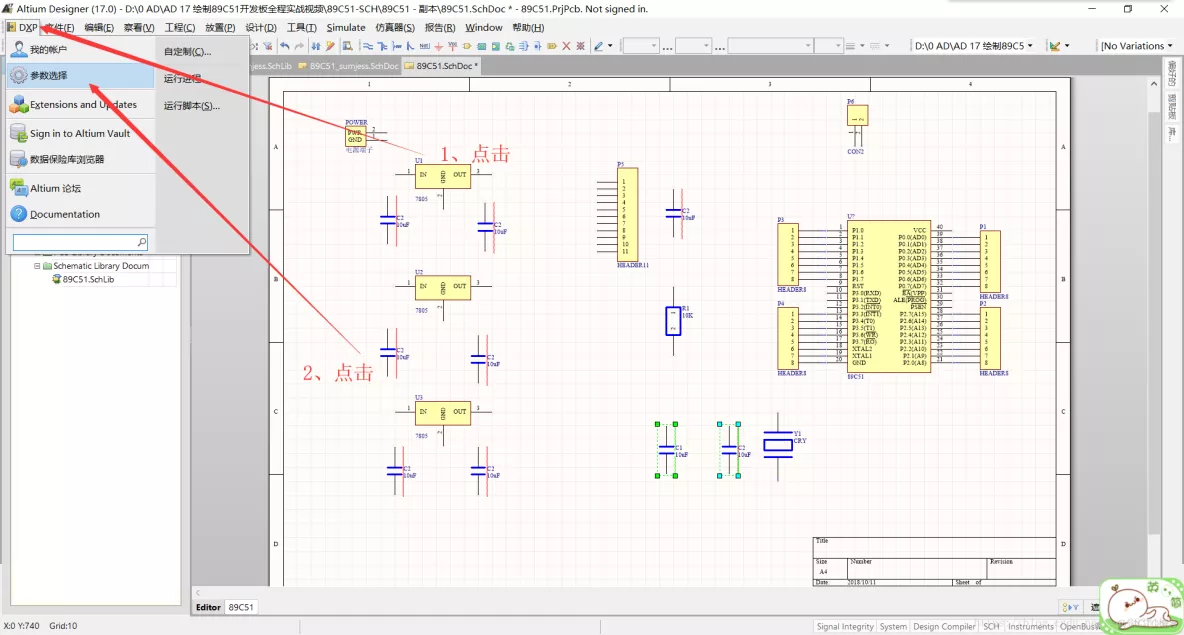The image size is (1184, 635).
Task: Open 我的帐户 in the DXP menu
Action: click(x=80, y=49)
